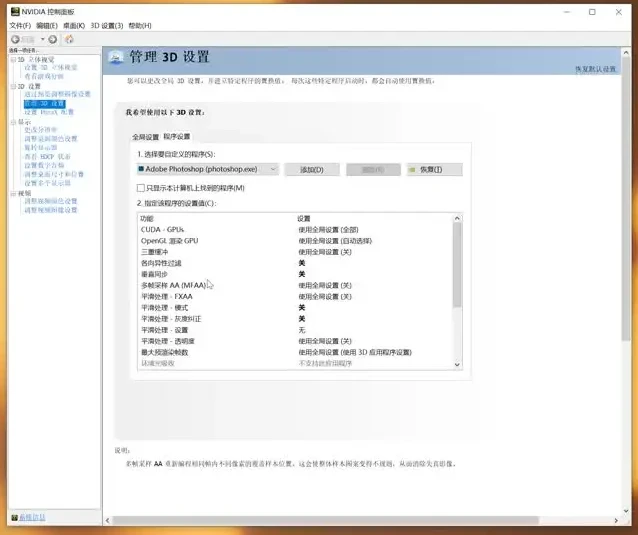Select 更改分辨率 in the sidebar tree

point(41,130)
